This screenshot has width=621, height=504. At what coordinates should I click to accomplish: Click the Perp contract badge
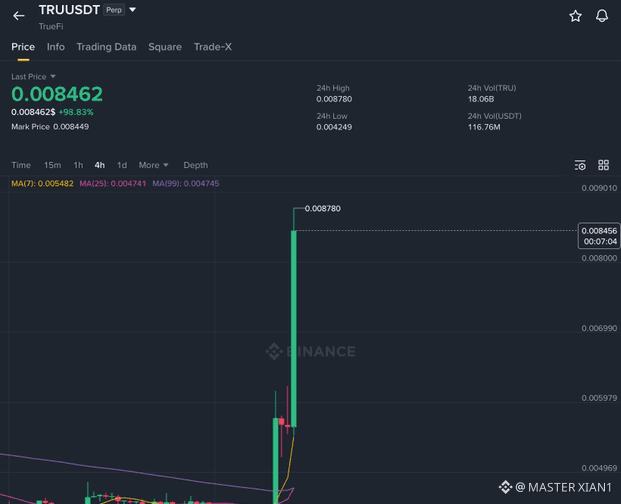click(114, 10)
